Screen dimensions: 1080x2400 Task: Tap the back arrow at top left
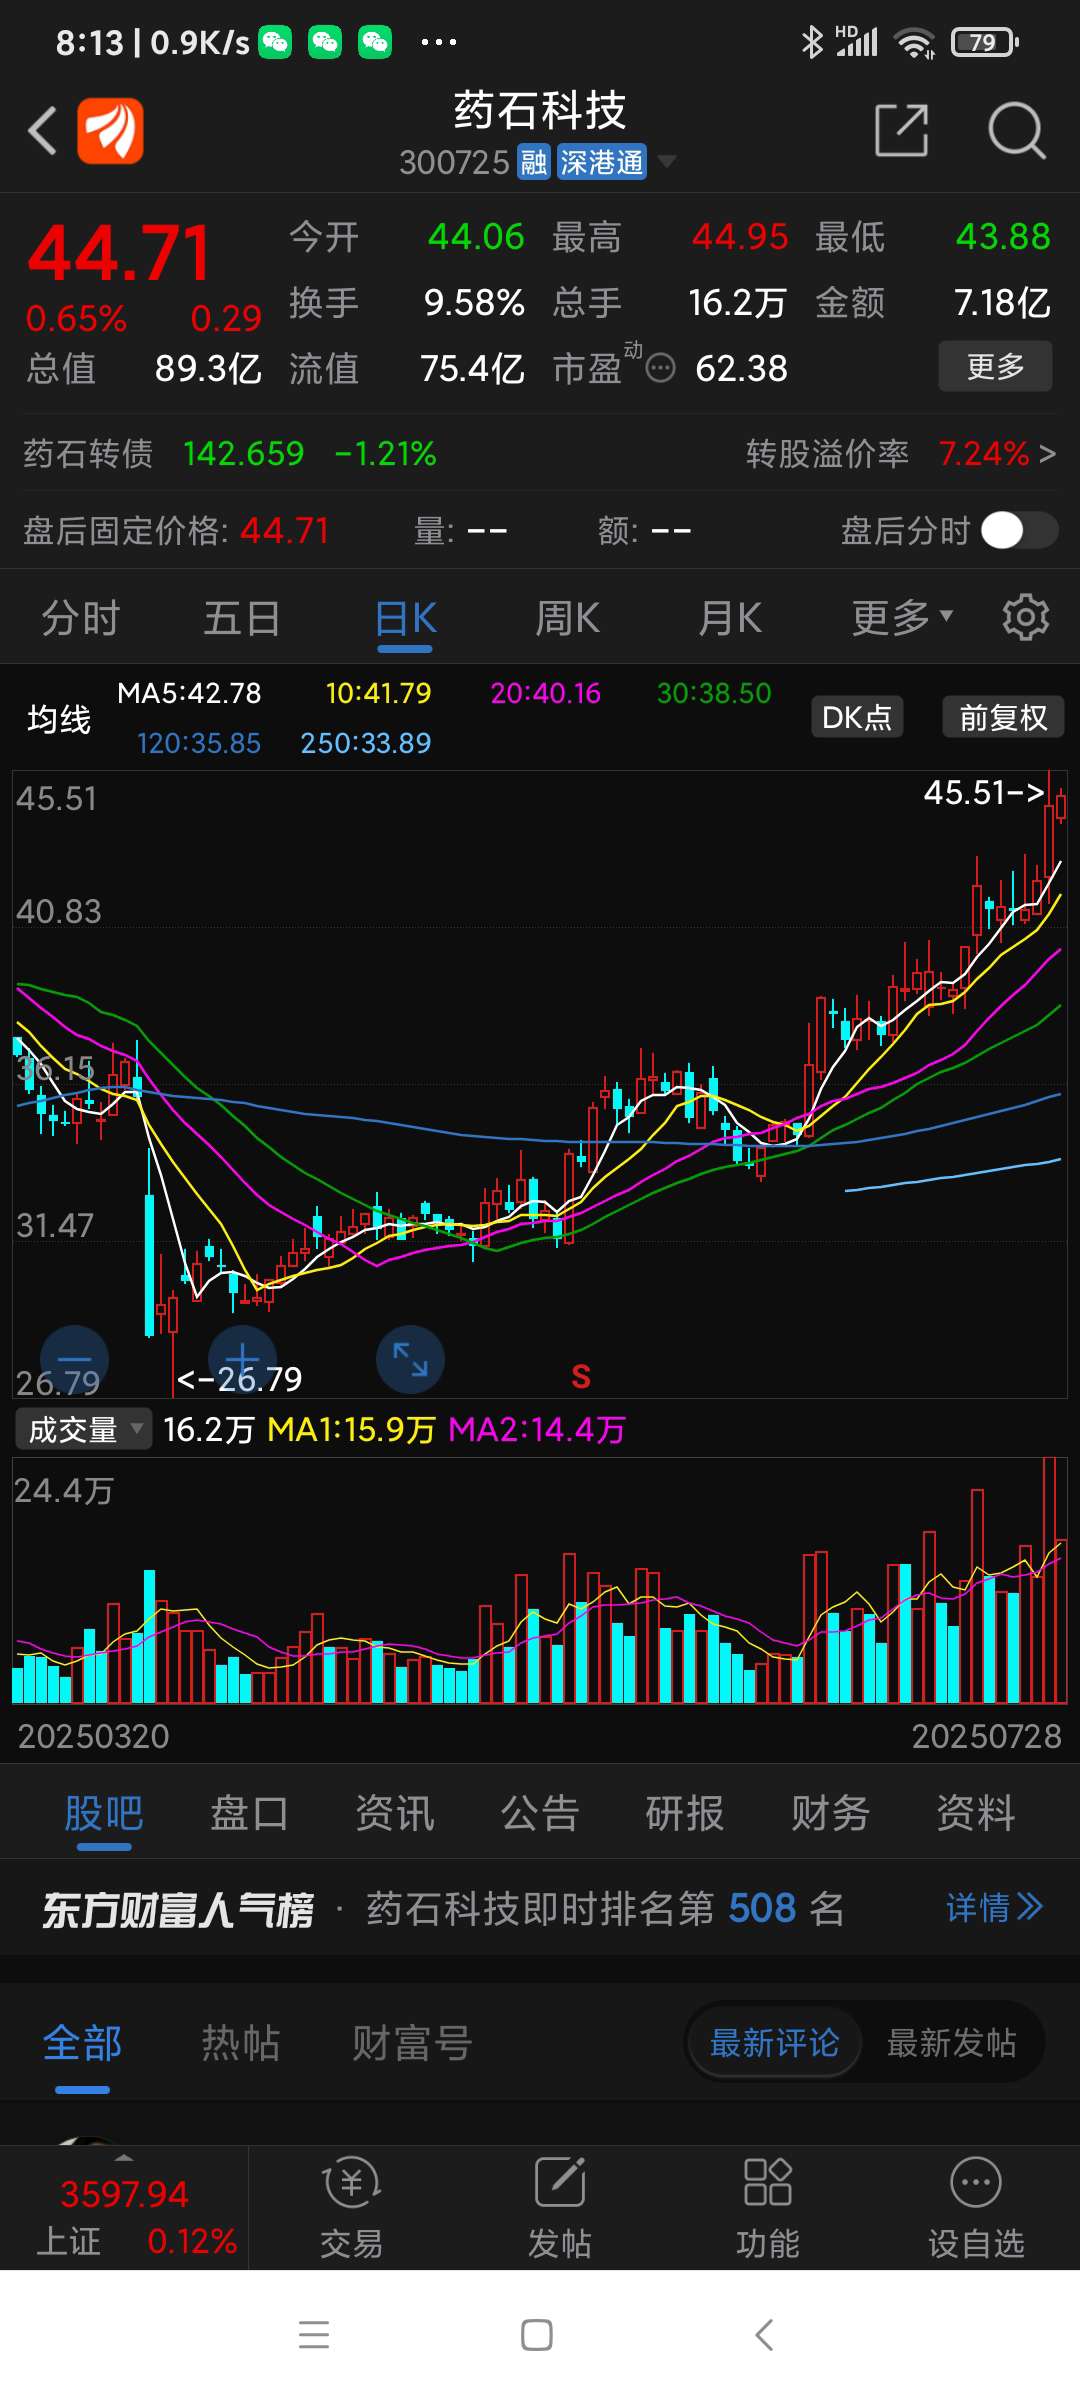pyautogui.click(x=42, y=131)
